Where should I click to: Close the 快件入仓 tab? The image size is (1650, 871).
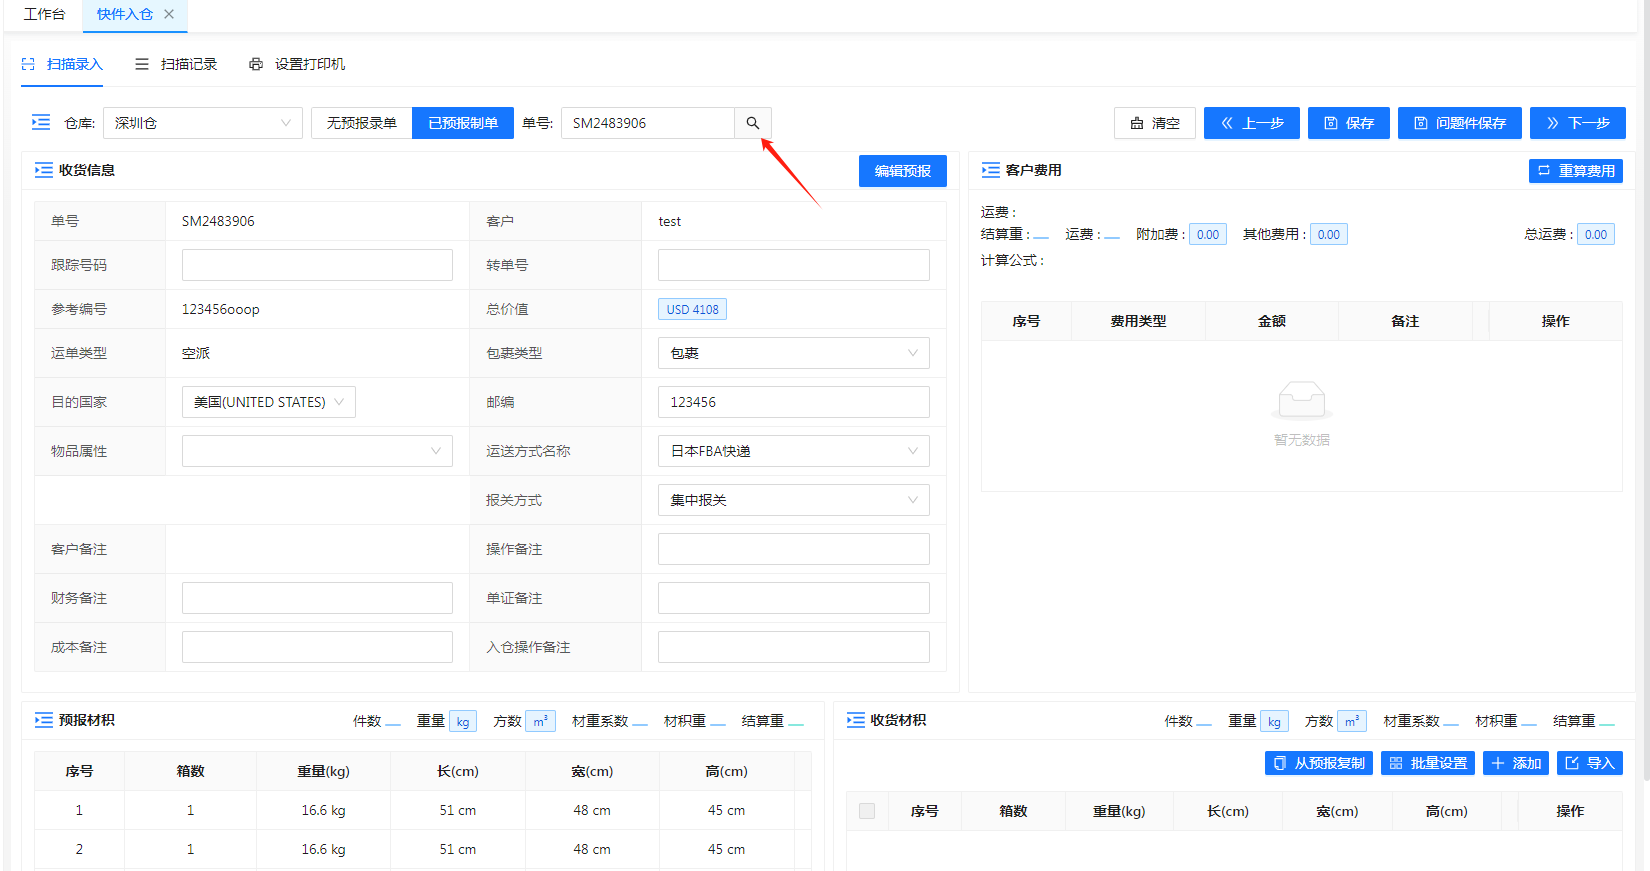(169, 14)
